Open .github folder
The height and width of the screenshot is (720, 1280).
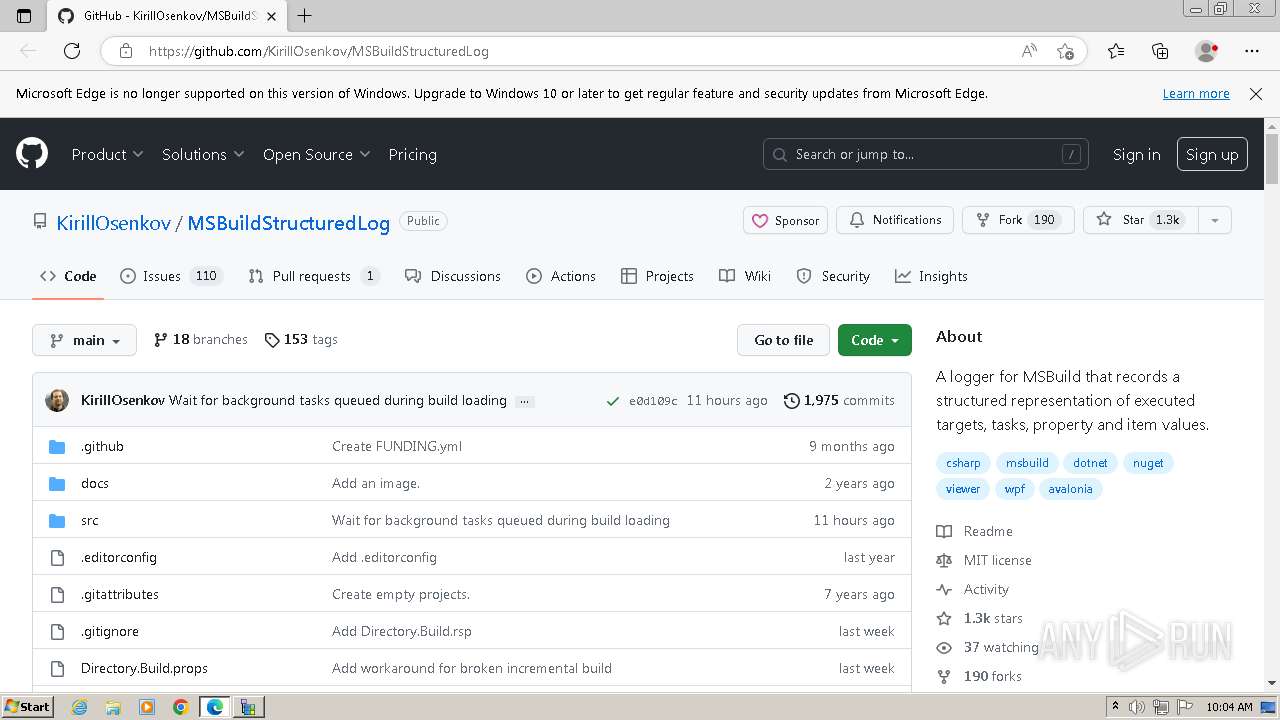[102, 446]
